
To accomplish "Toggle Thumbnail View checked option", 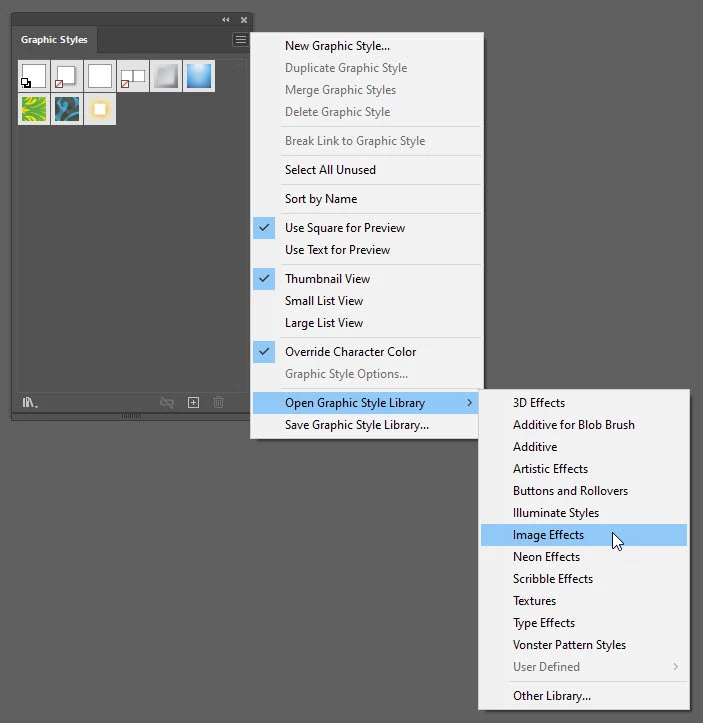I will pyautogui.click(x=367, y=279).
